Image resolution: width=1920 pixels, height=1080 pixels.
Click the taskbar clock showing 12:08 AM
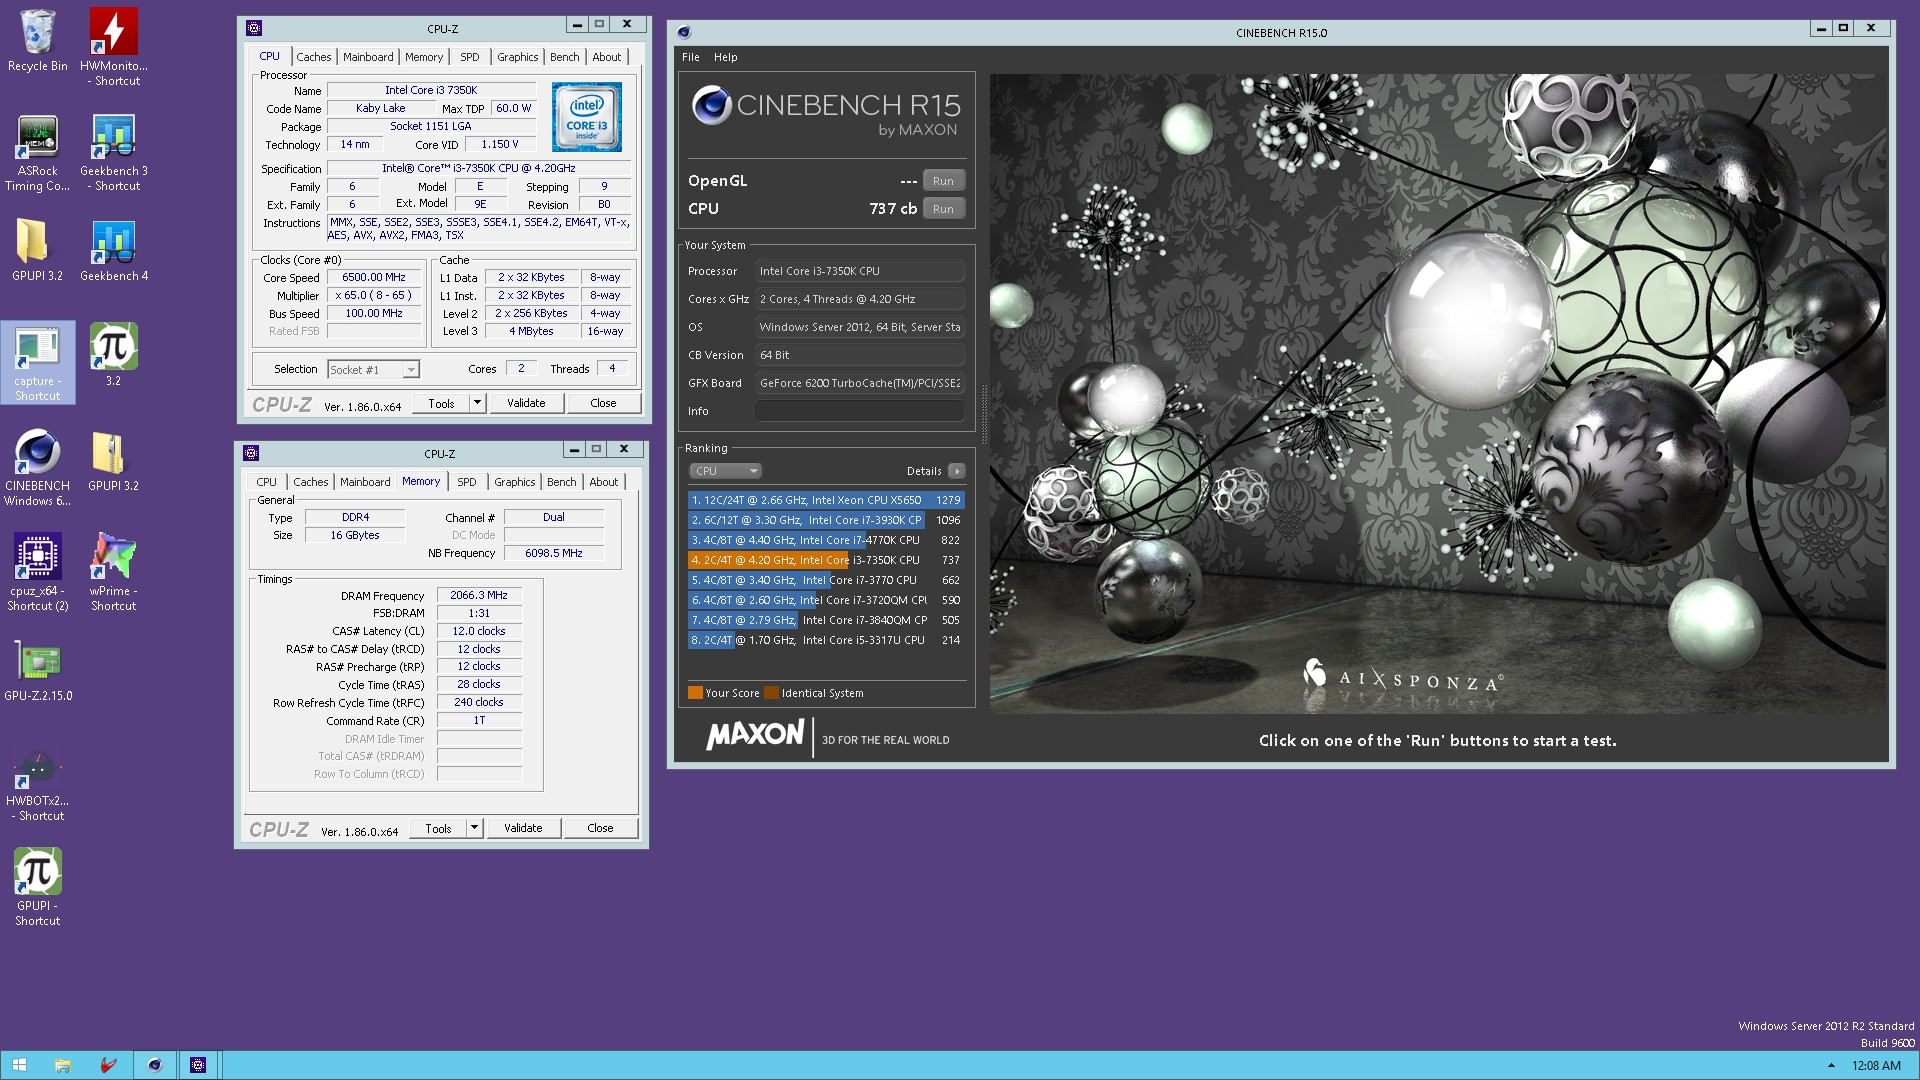[x=1876, y=1066]
